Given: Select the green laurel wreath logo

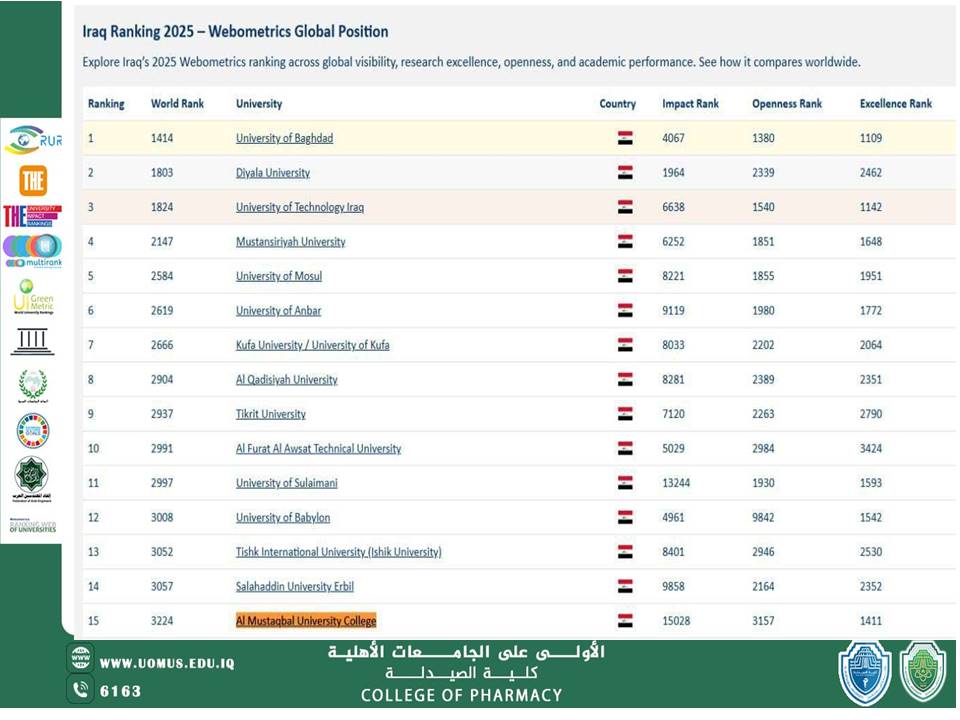Looking at the screenshot, I should (32, 386).
